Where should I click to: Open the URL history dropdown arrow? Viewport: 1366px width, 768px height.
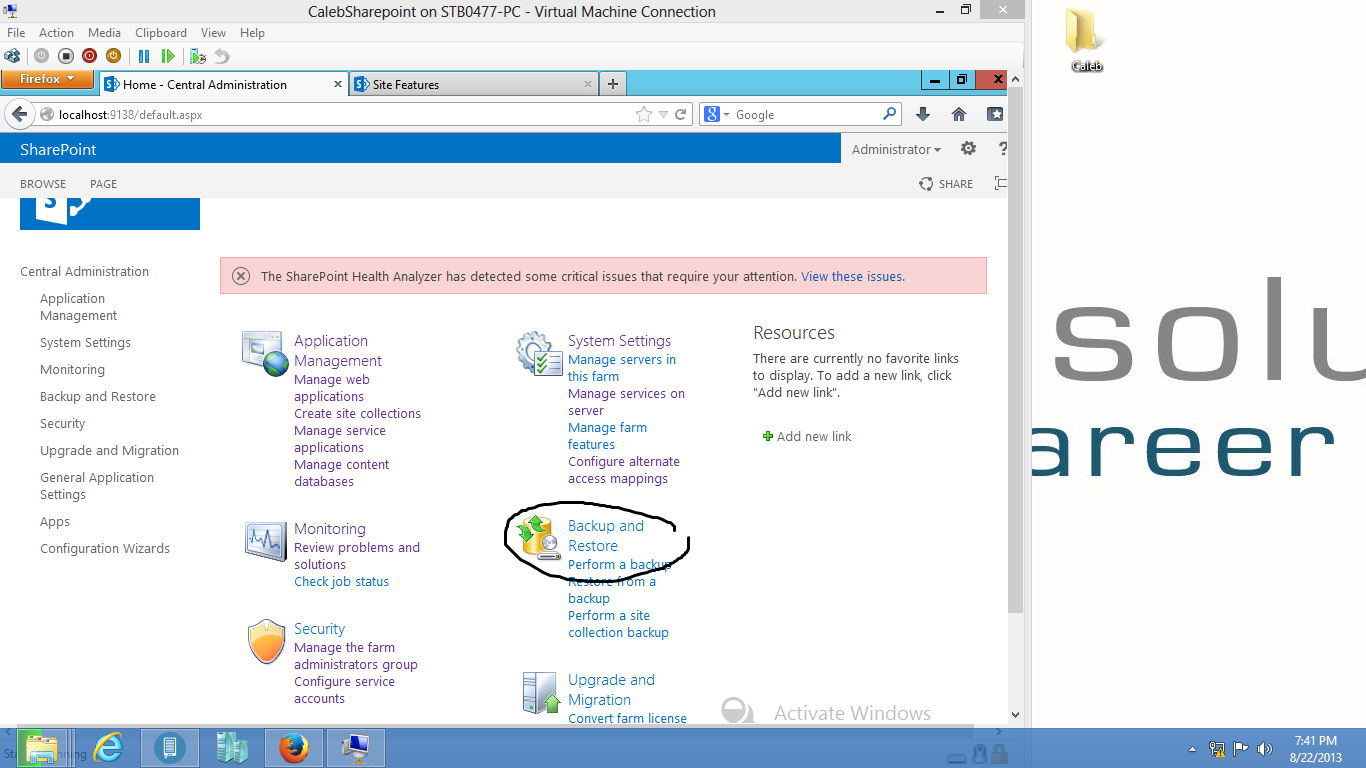pyautogui.click(x=662, y=115)
